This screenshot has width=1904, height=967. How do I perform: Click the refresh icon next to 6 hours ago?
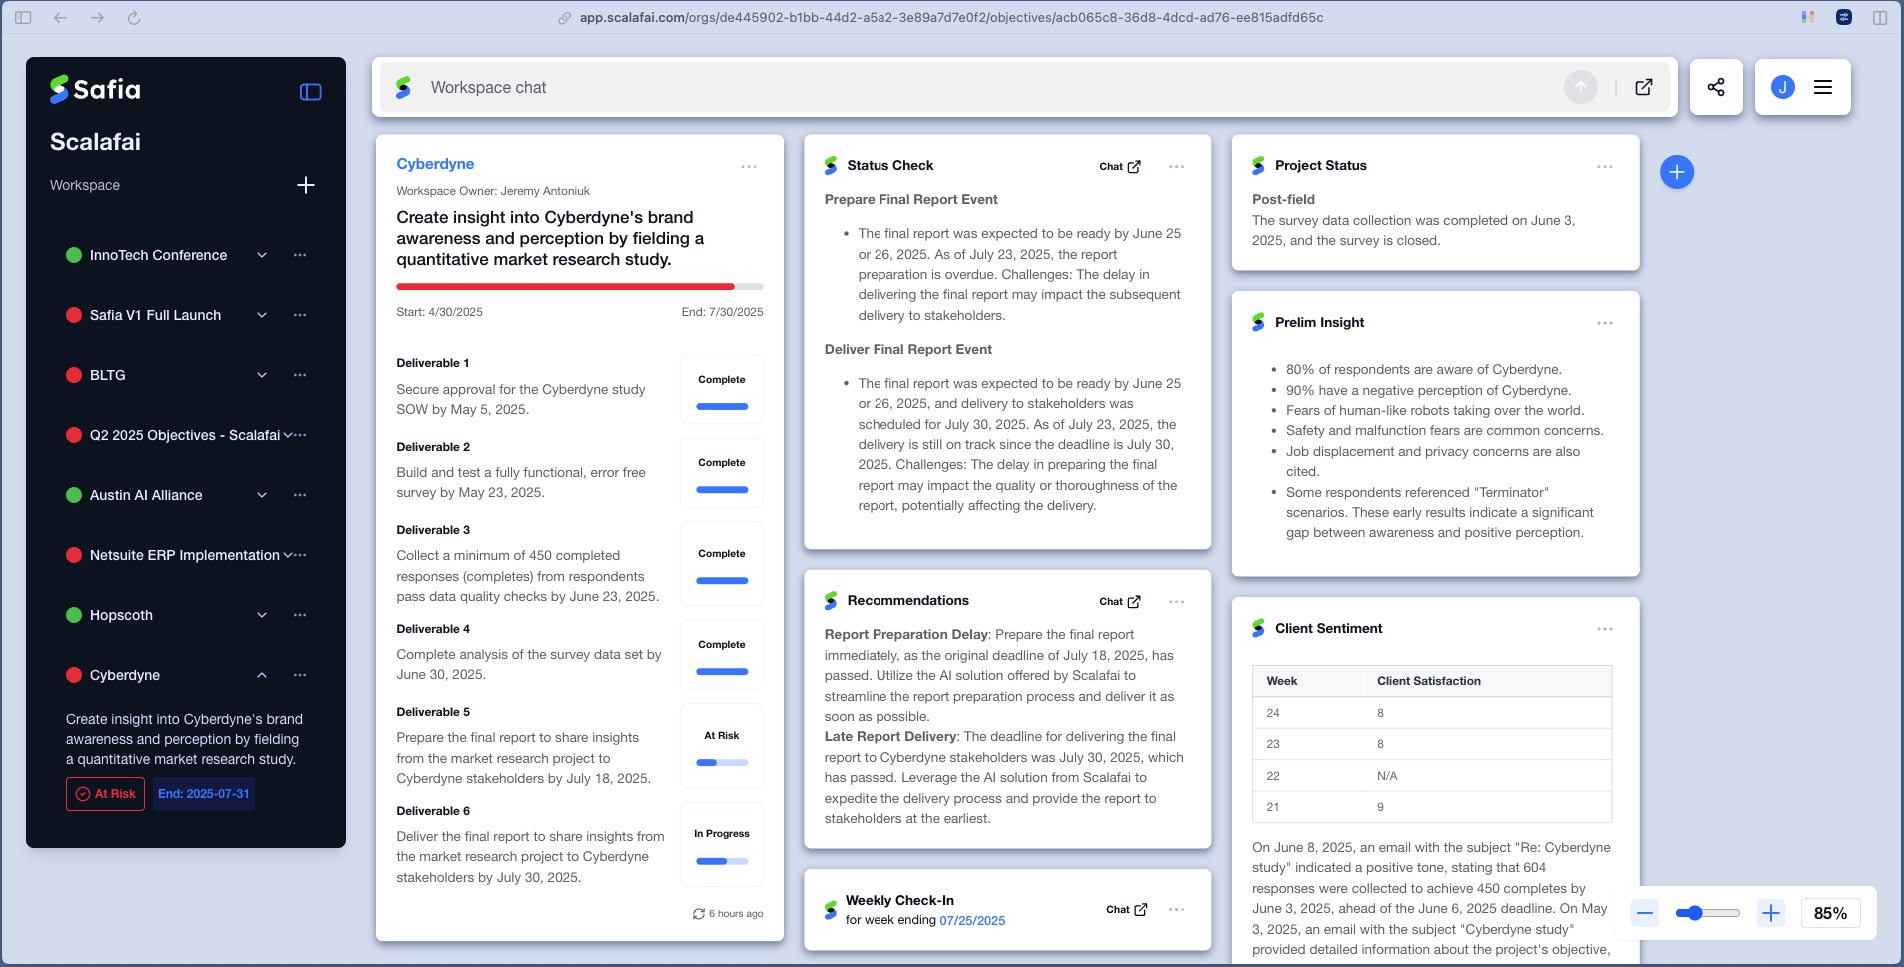click(x=698, y=914)
